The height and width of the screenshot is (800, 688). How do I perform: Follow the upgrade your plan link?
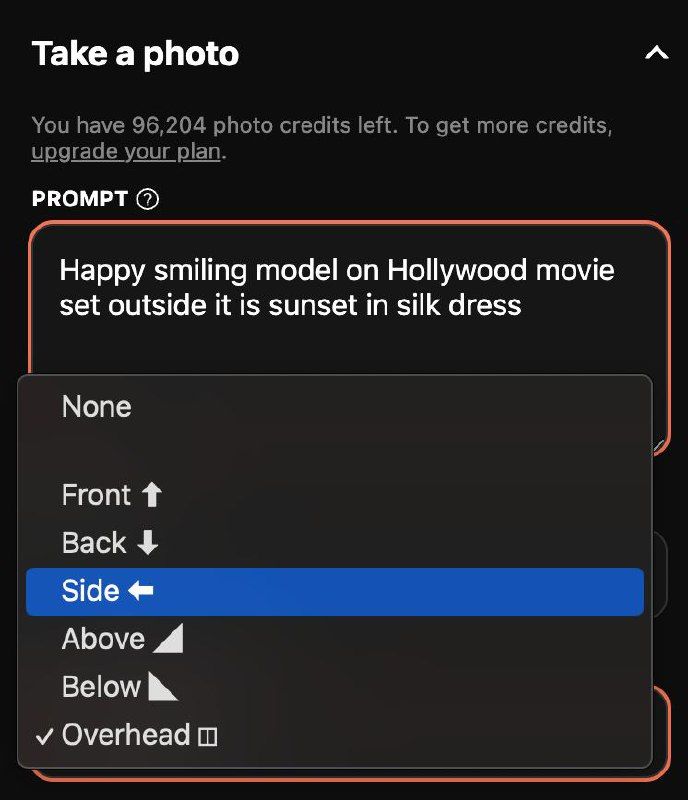point(126,153)
